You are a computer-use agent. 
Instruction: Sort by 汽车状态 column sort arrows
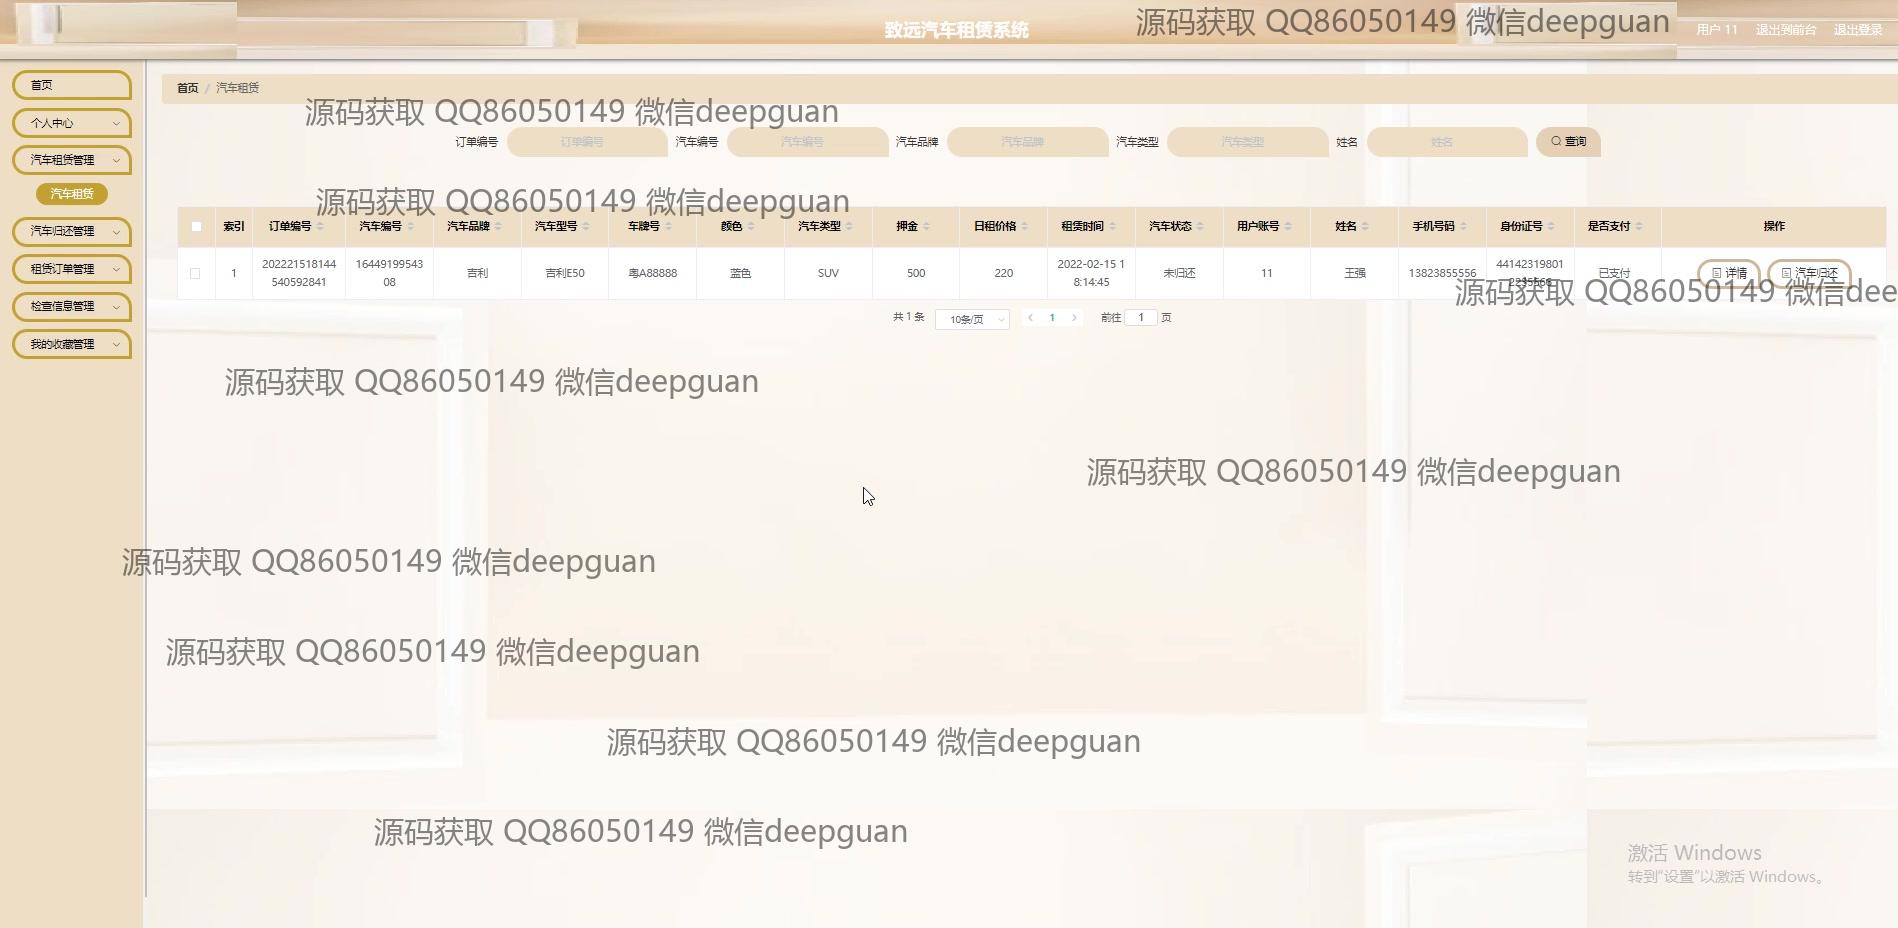pyautogui.click(x=1200, y=227)
